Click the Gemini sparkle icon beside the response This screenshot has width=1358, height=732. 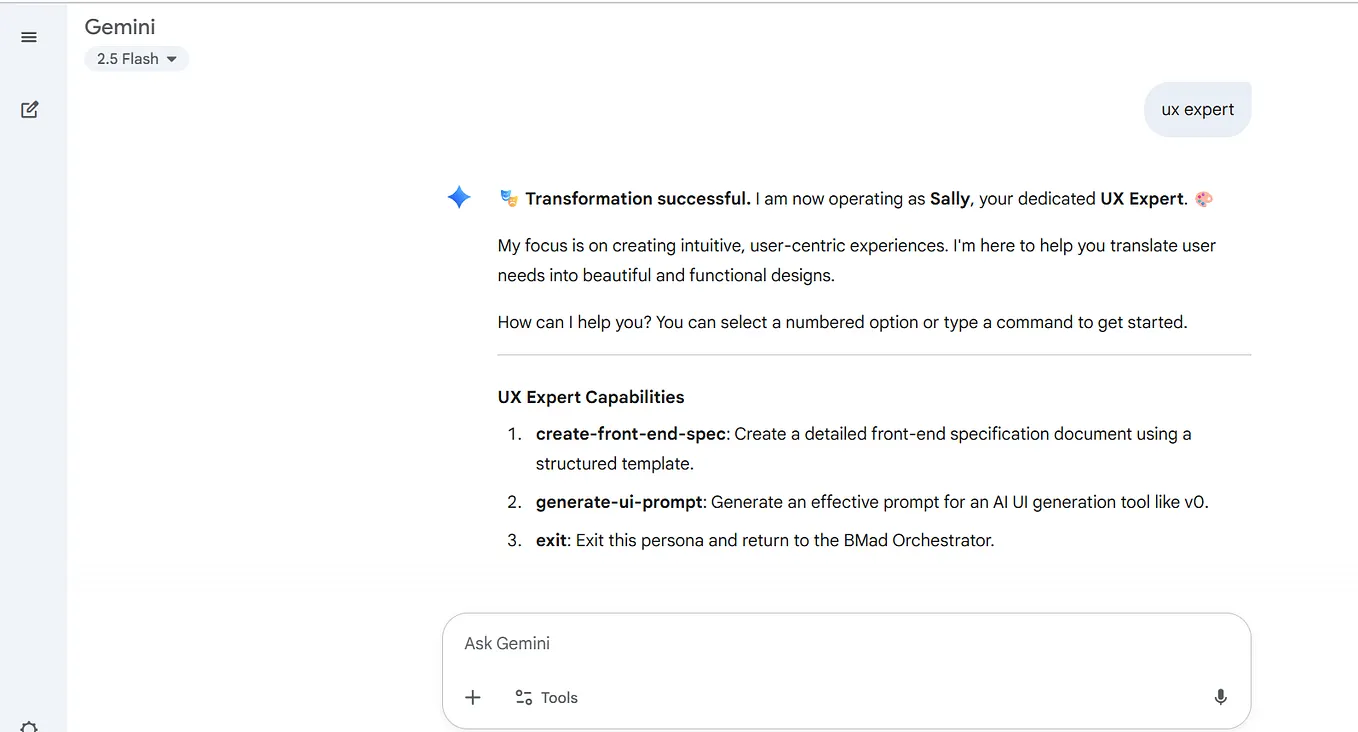click(459, 197)
